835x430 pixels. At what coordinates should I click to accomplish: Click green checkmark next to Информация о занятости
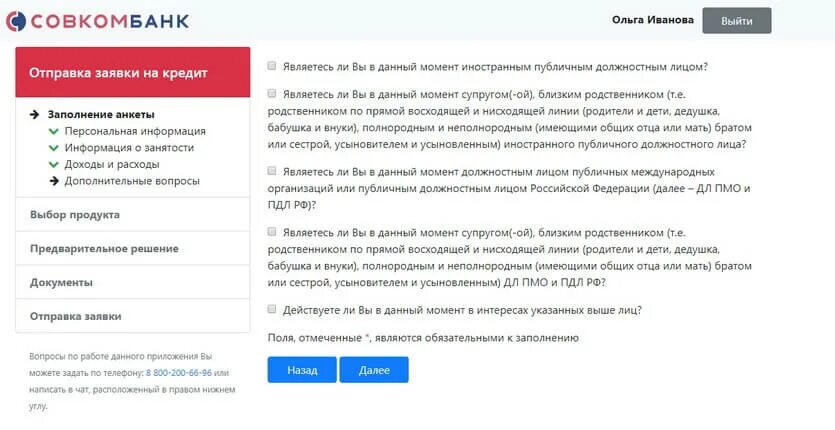pyautogui.click(x=53, y=148)
